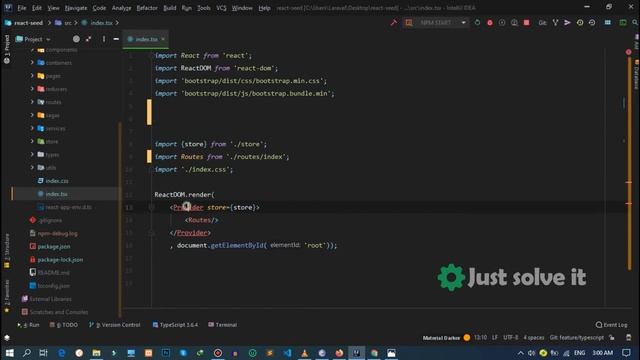Click the Structure side tab

click(x=7, y=251)
